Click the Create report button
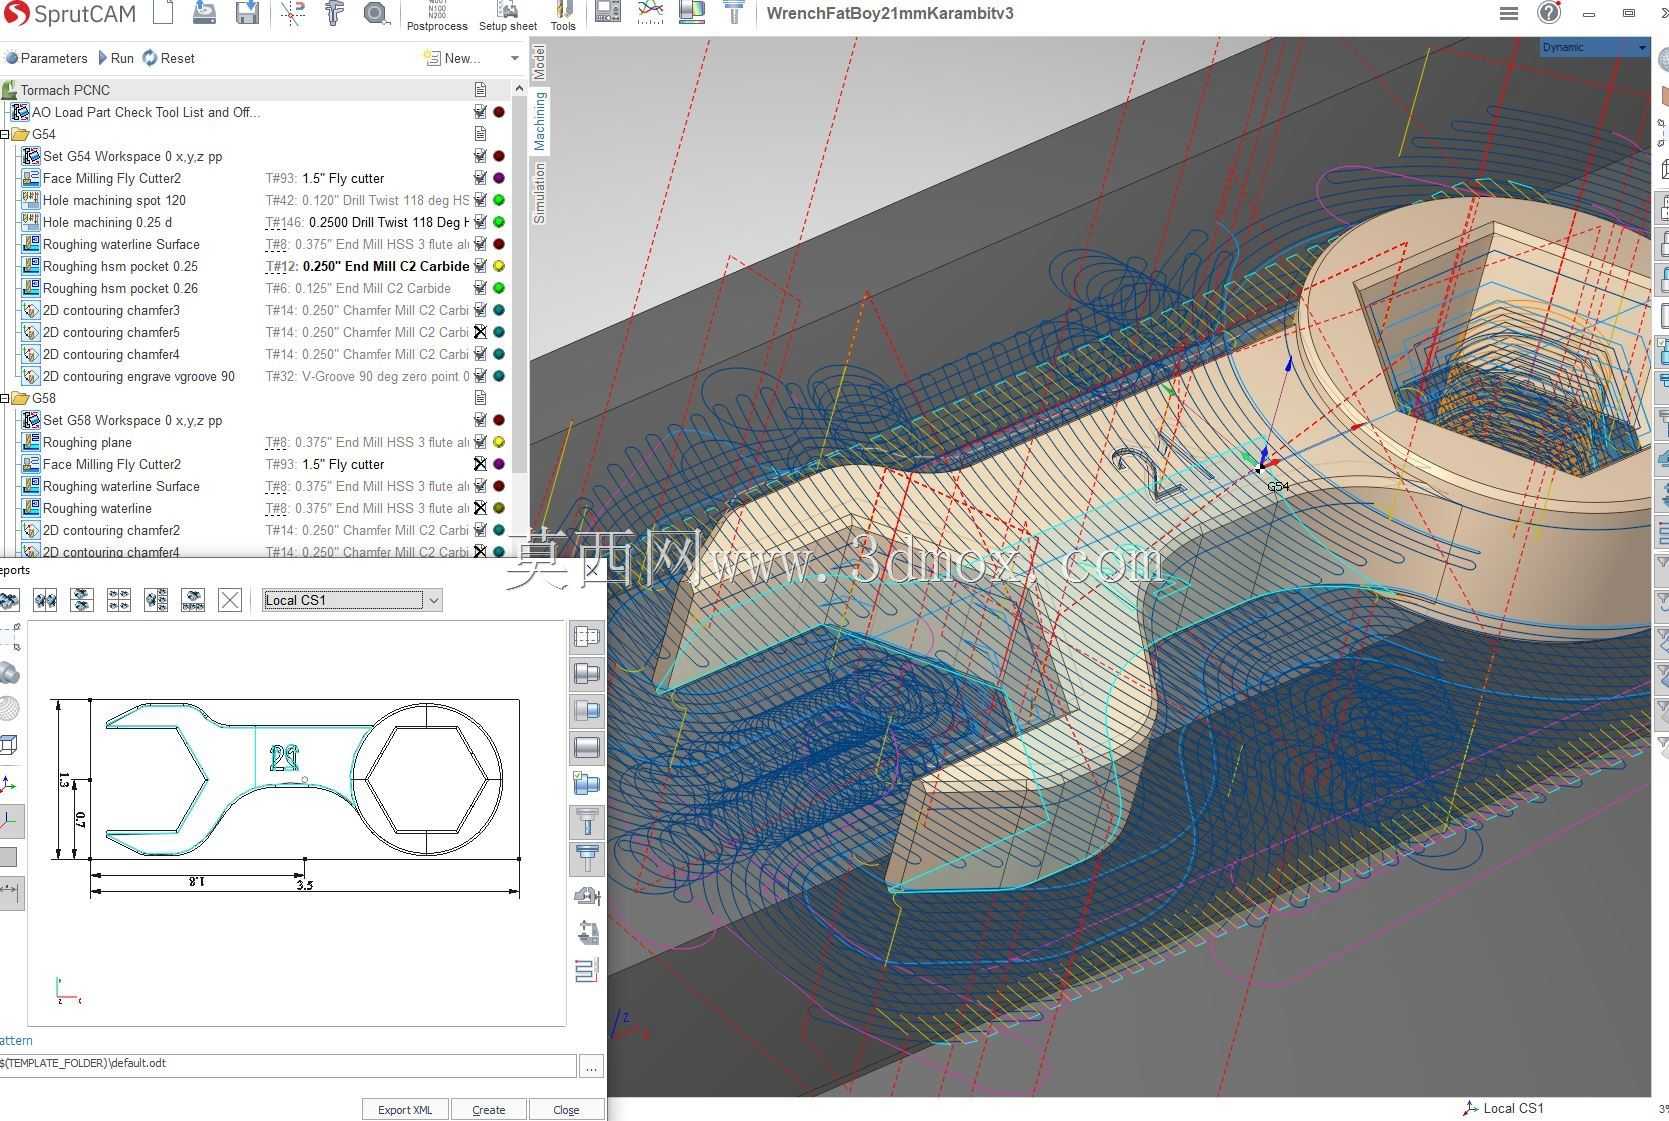This screenshot has width=1669, height=1121. click(489, 1109)
